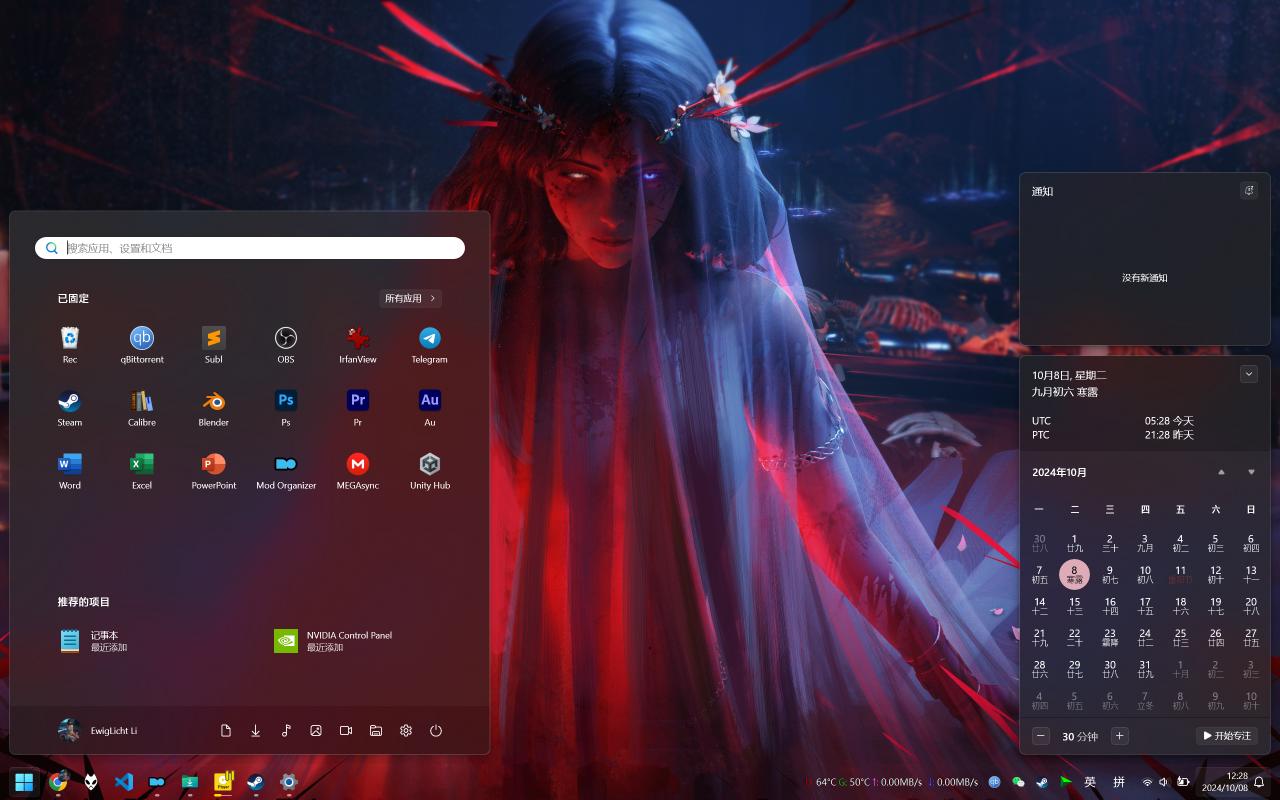Open network, volume and battery quick settings
This screenshot has width=1280, height=800.
click(x=1168, y=782)
